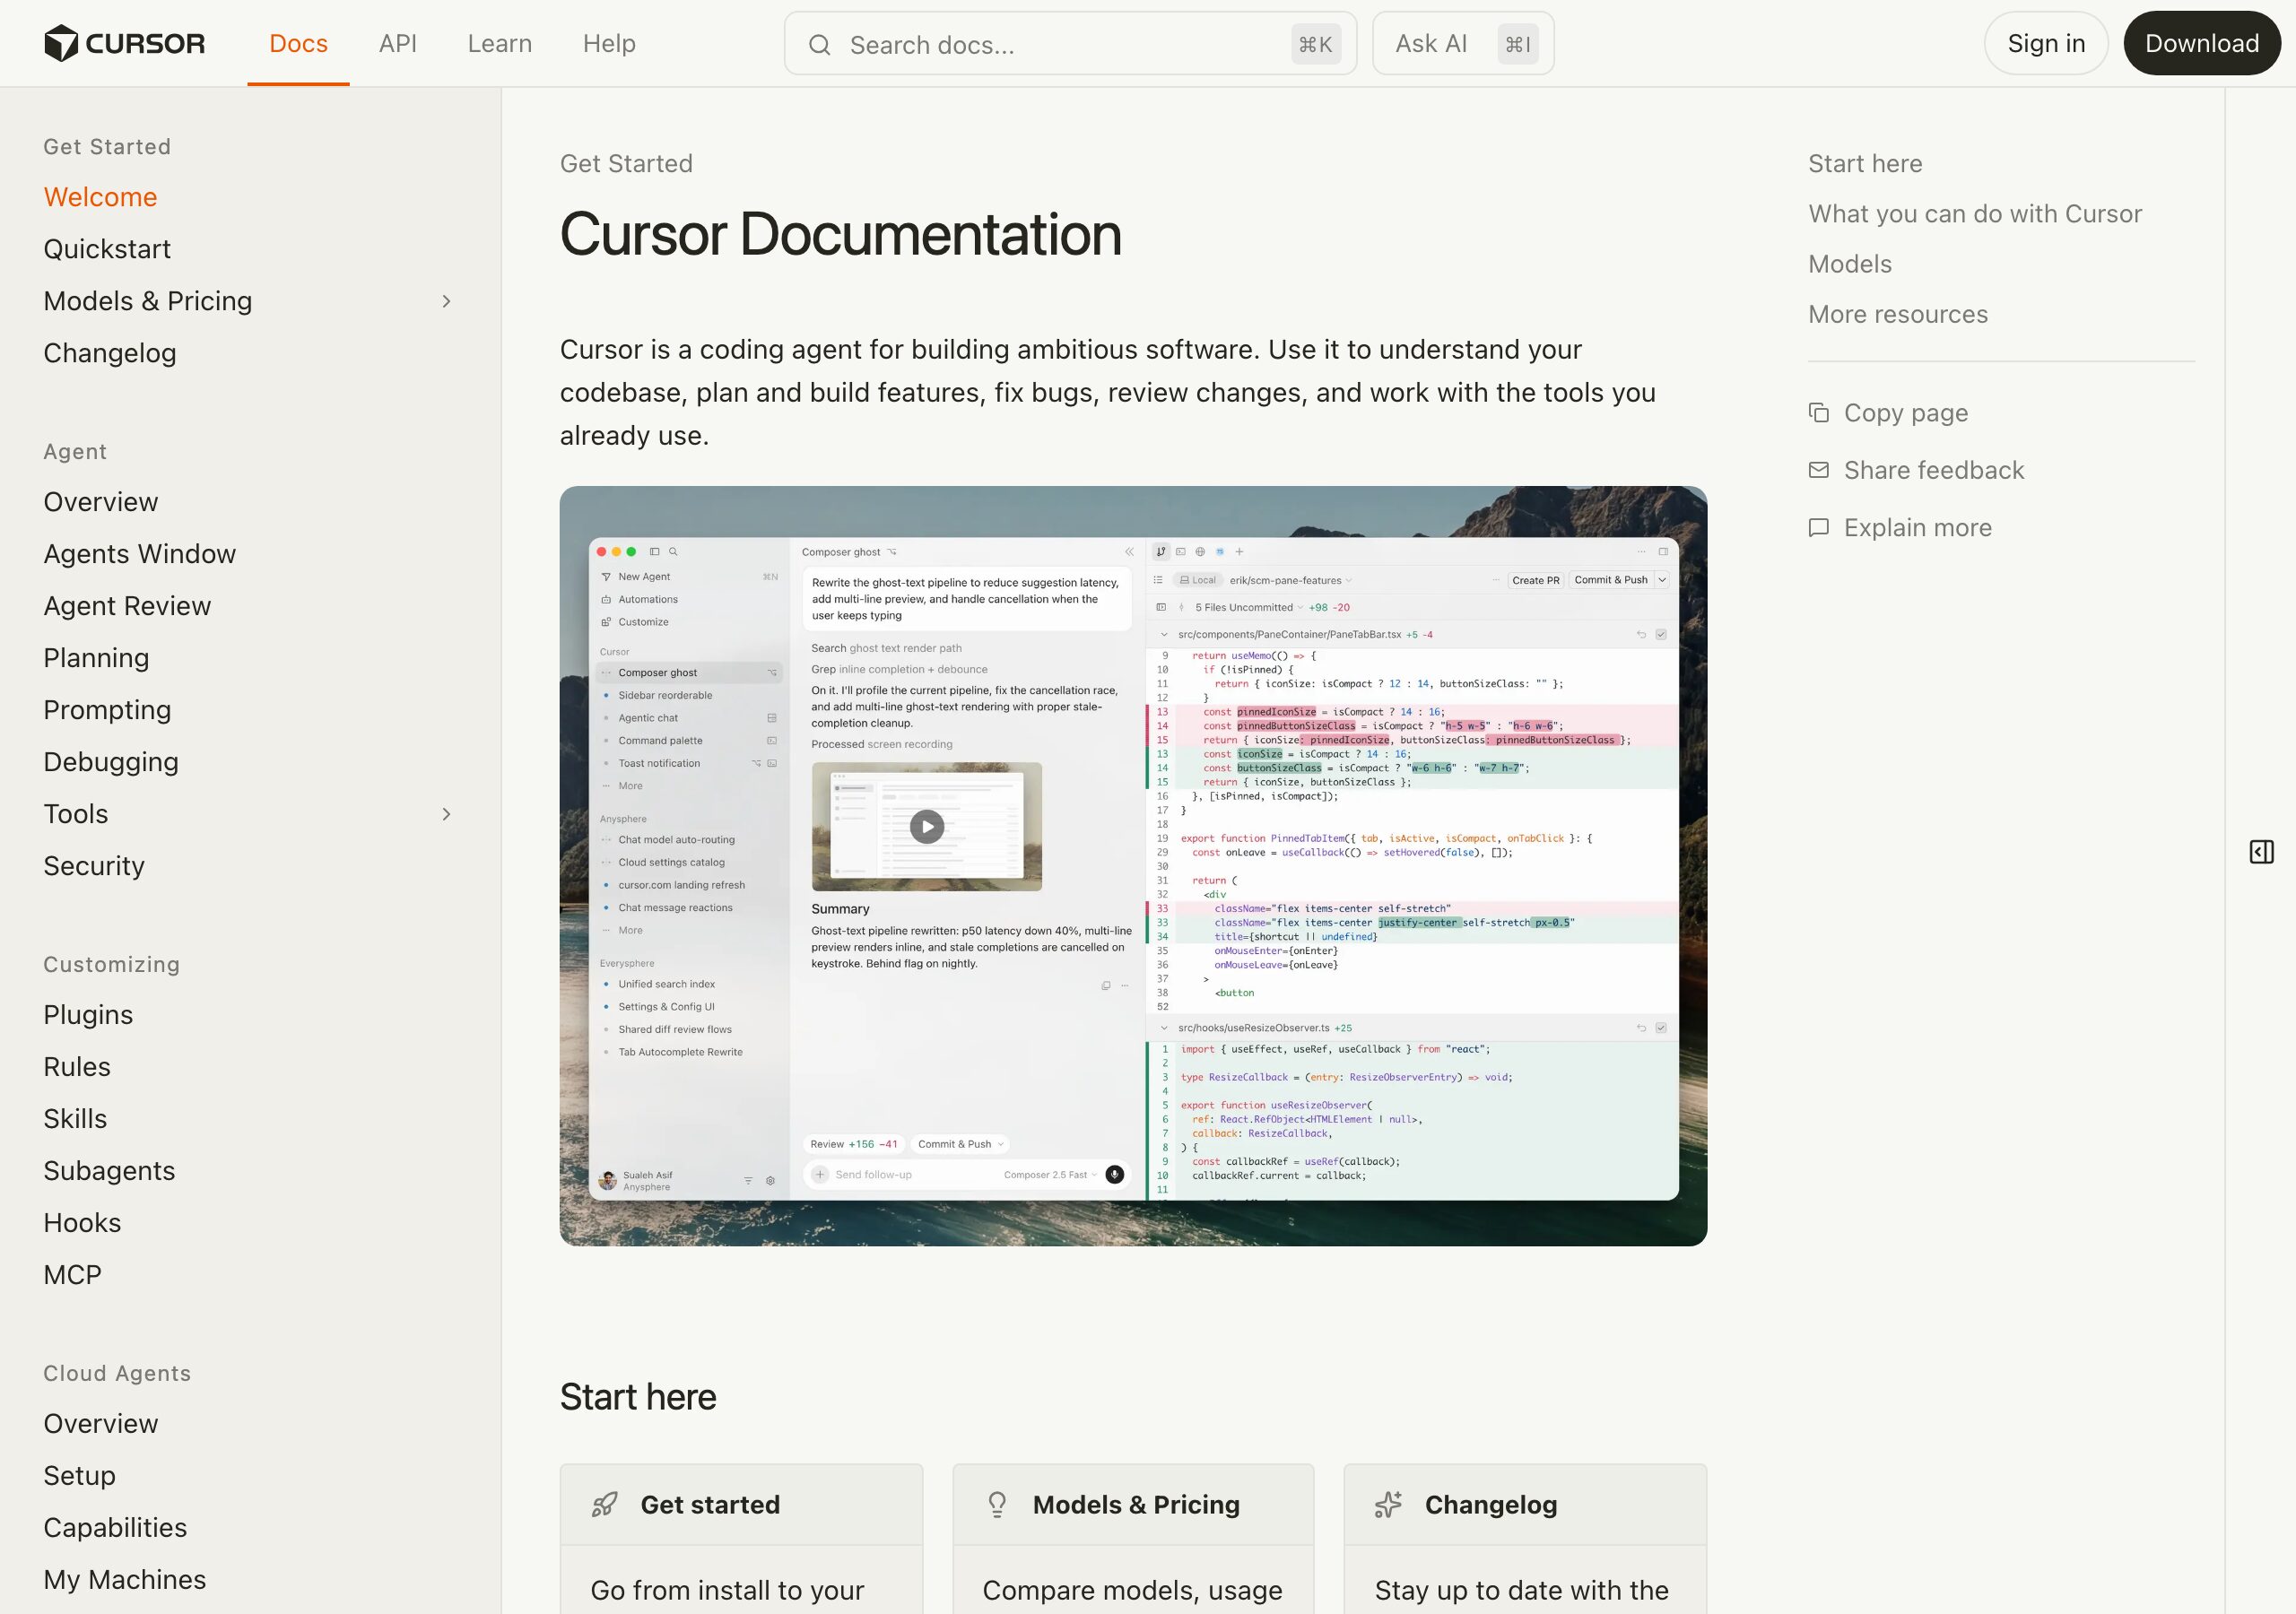This screenshot has height=1614, width=2296.
Task: Click the Share feedback envelope icon
Action: (1819, 470)
